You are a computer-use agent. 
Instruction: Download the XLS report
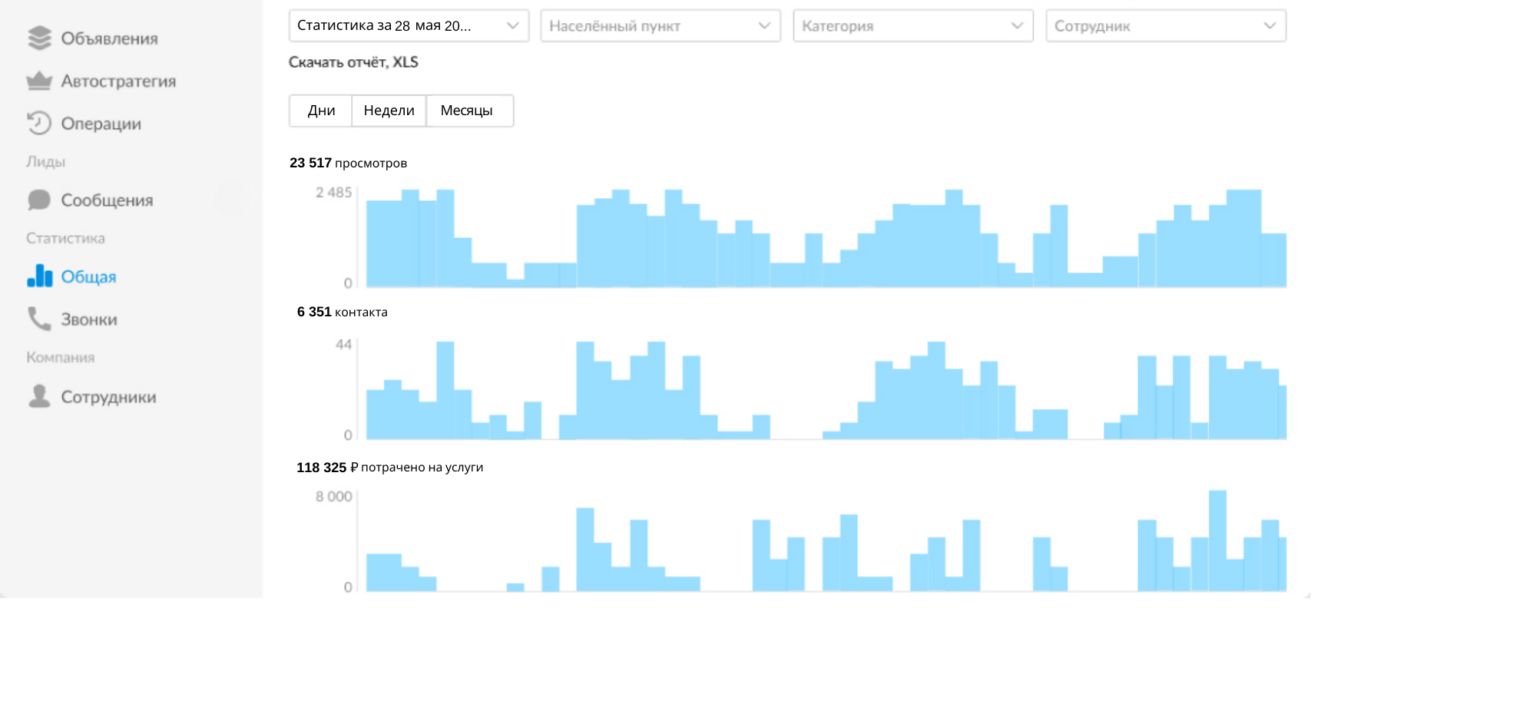pos(354,62)
